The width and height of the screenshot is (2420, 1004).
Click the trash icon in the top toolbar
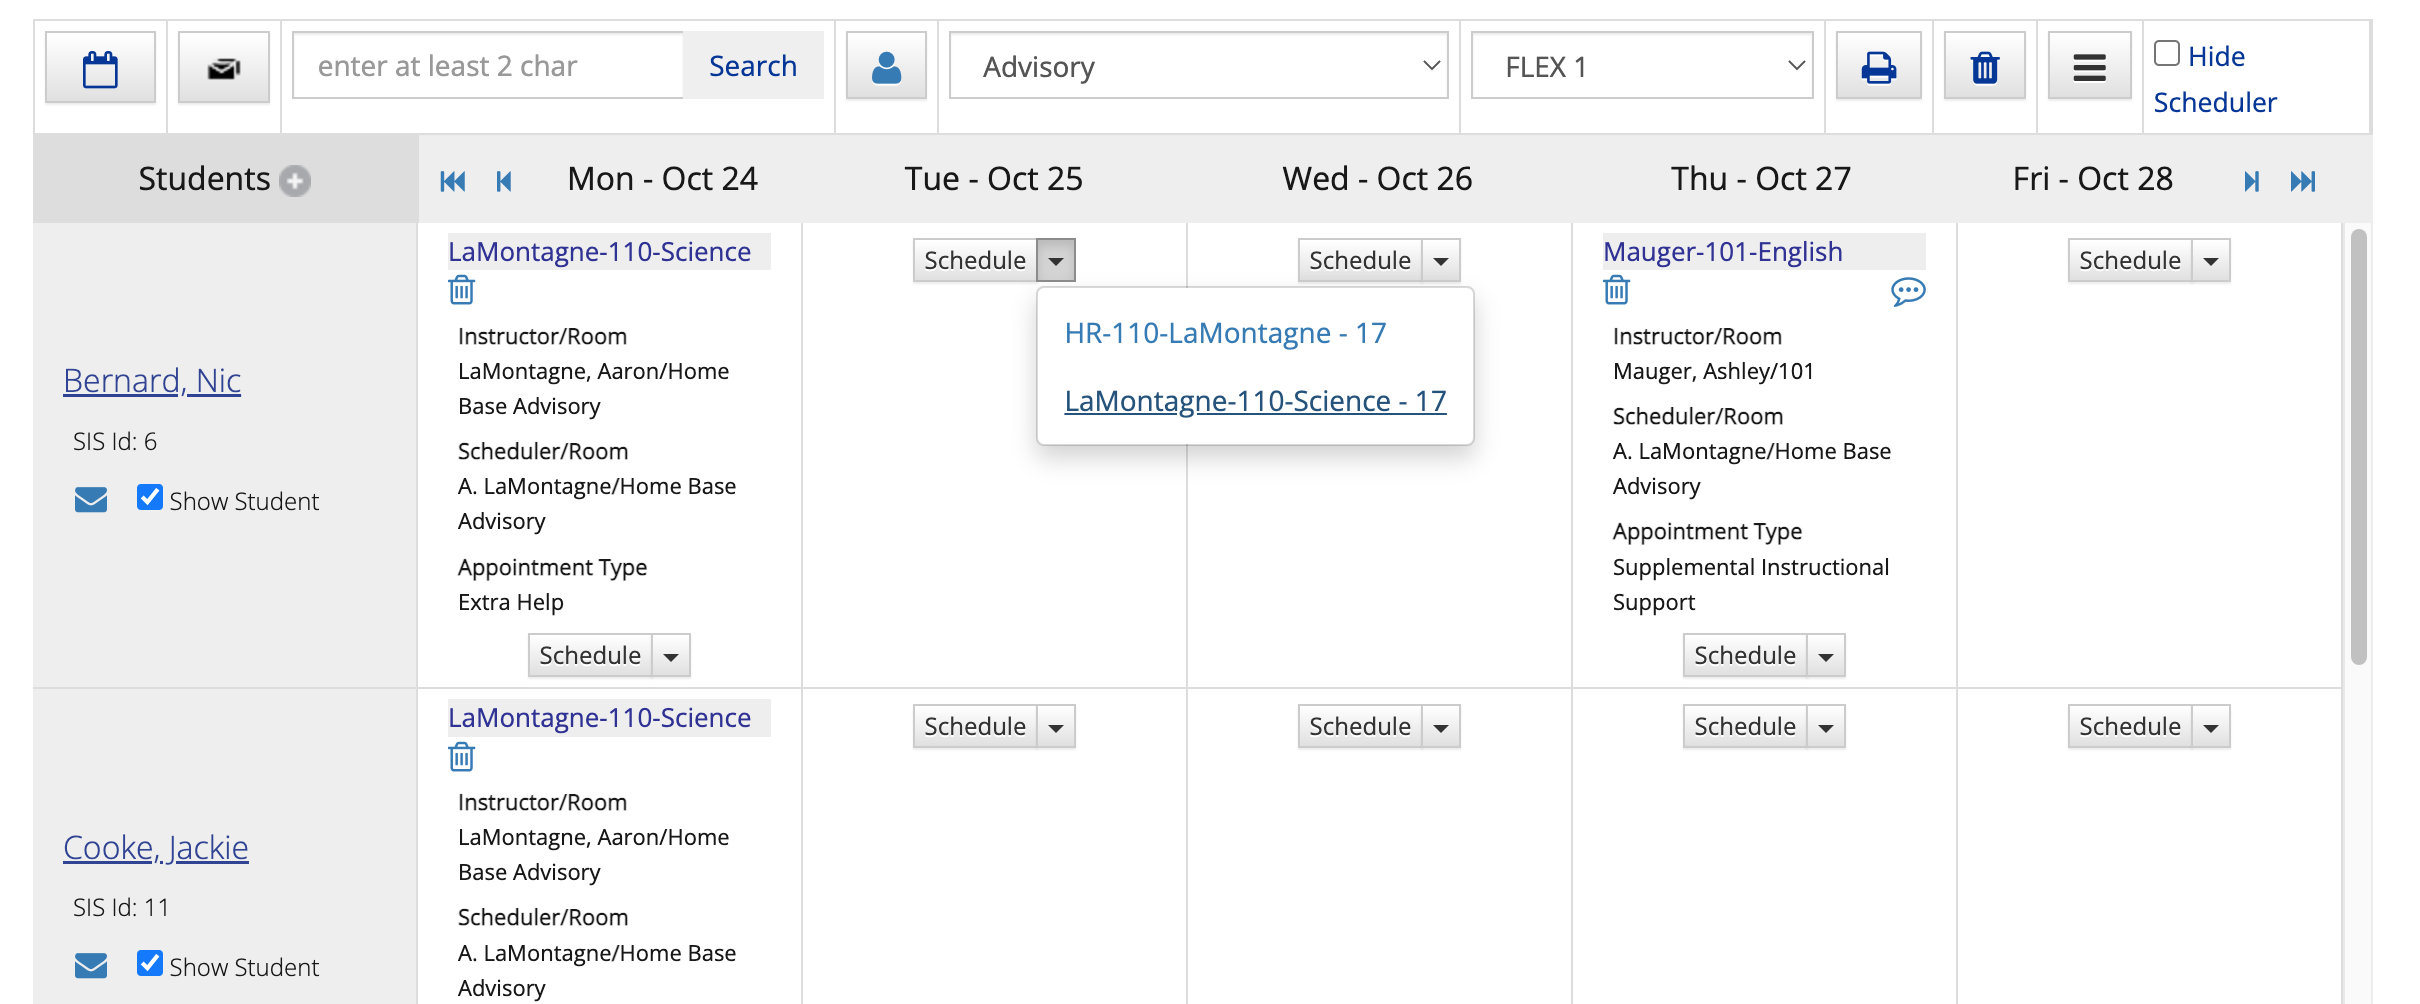tap(1984, 67)
